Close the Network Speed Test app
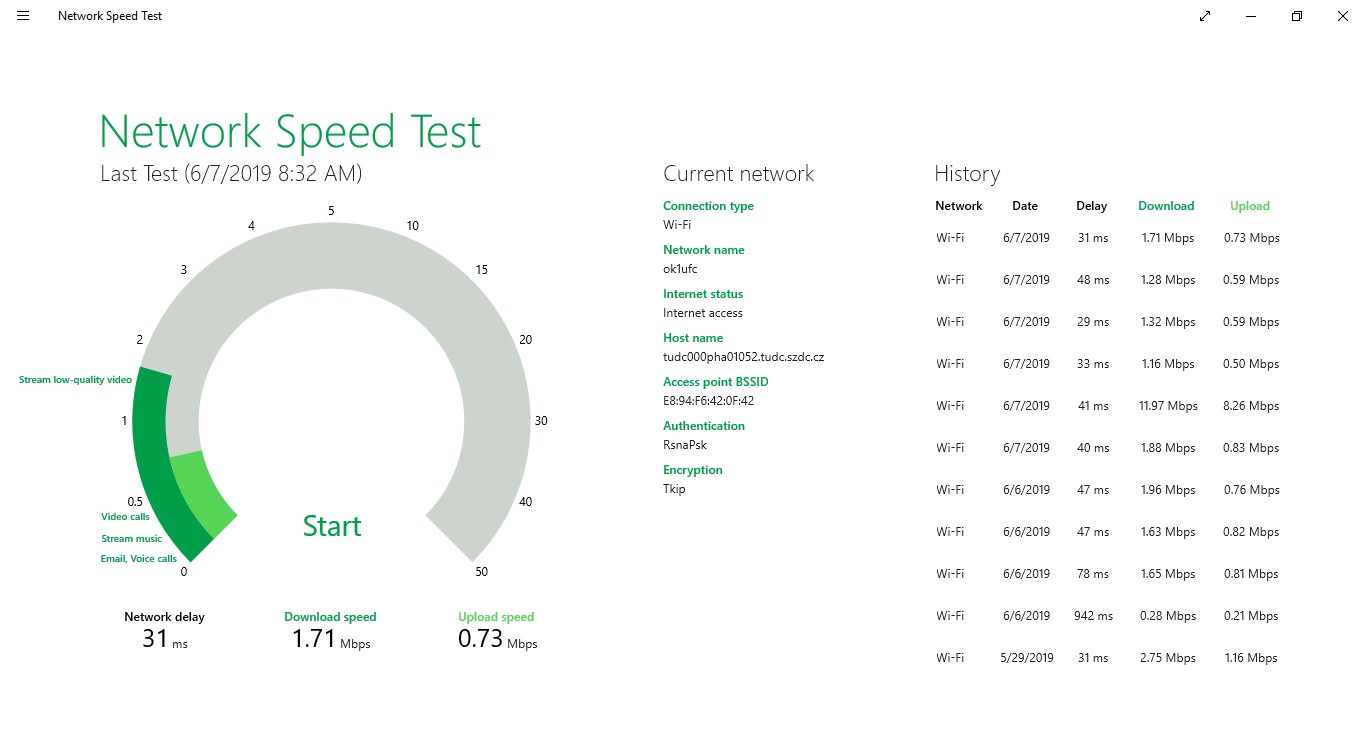Image resolution: width=1366 pixels, height=738 pixels. (1342, 16)
